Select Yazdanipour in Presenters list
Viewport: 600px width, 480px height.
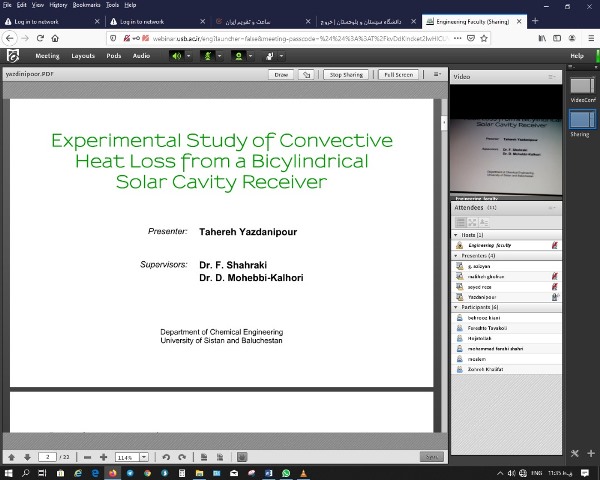506,297
